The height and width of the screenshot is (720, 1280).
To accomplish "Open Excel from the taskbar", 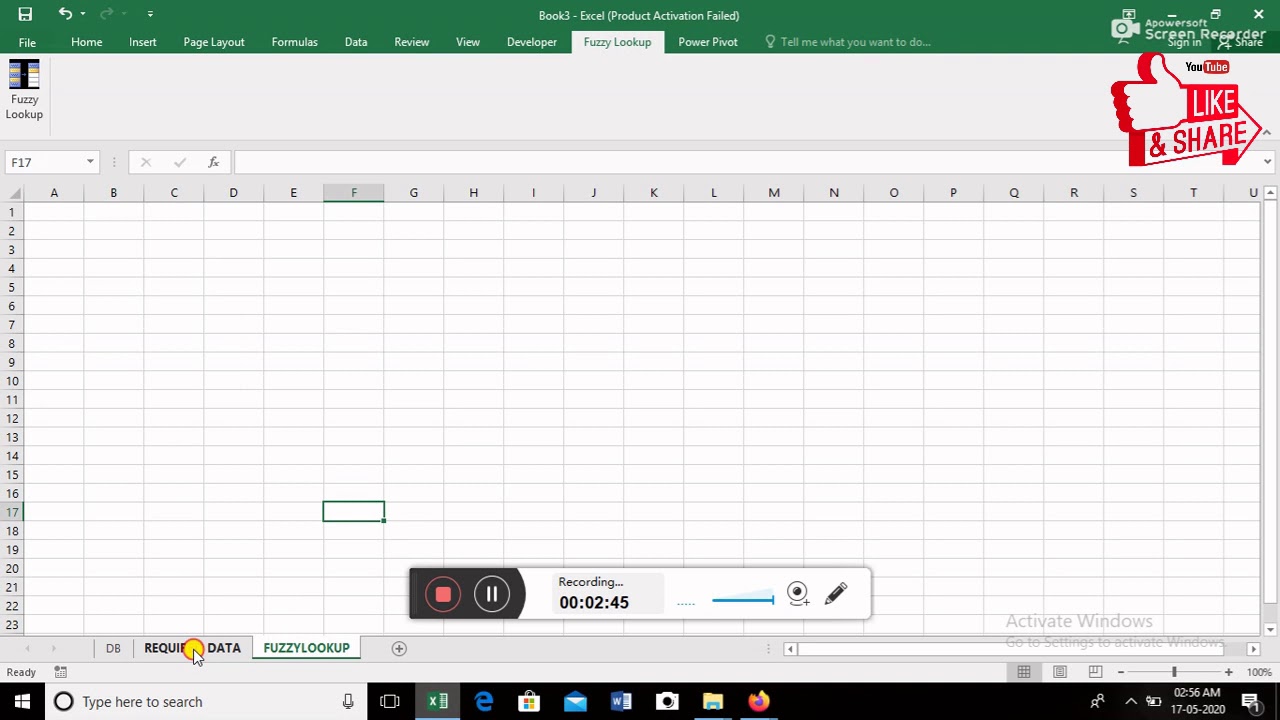I will [x=438, y=701].
